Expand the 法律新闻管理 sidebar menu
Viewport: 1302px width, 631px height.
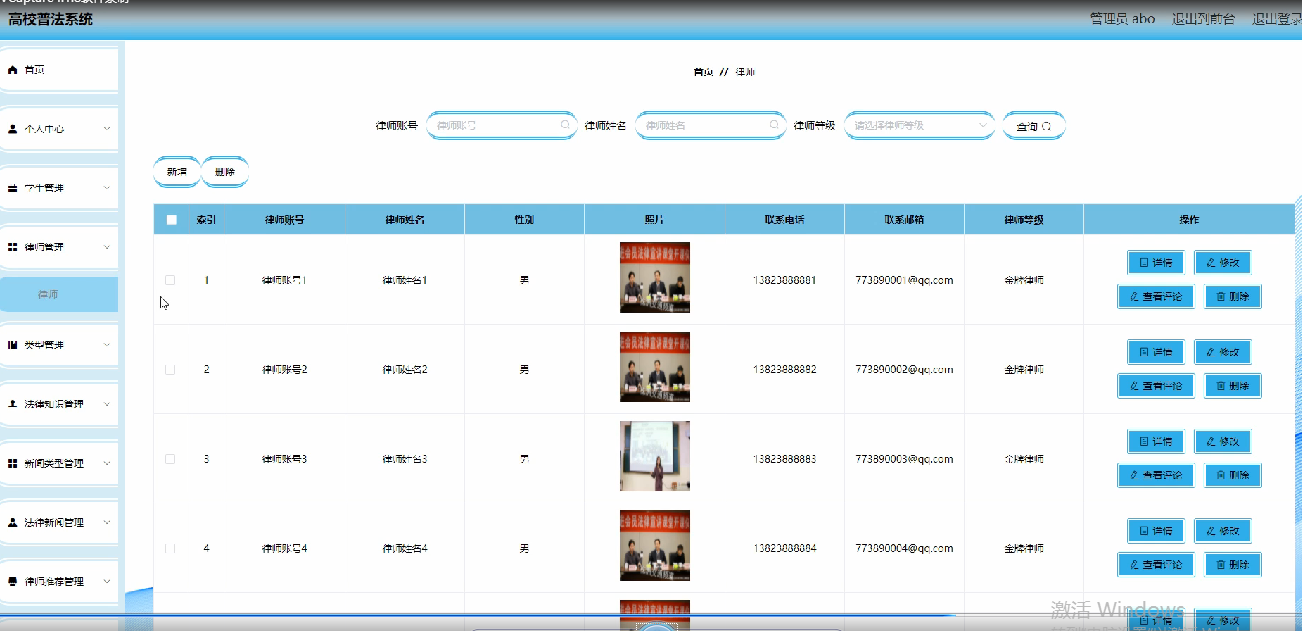click(59, 522)
